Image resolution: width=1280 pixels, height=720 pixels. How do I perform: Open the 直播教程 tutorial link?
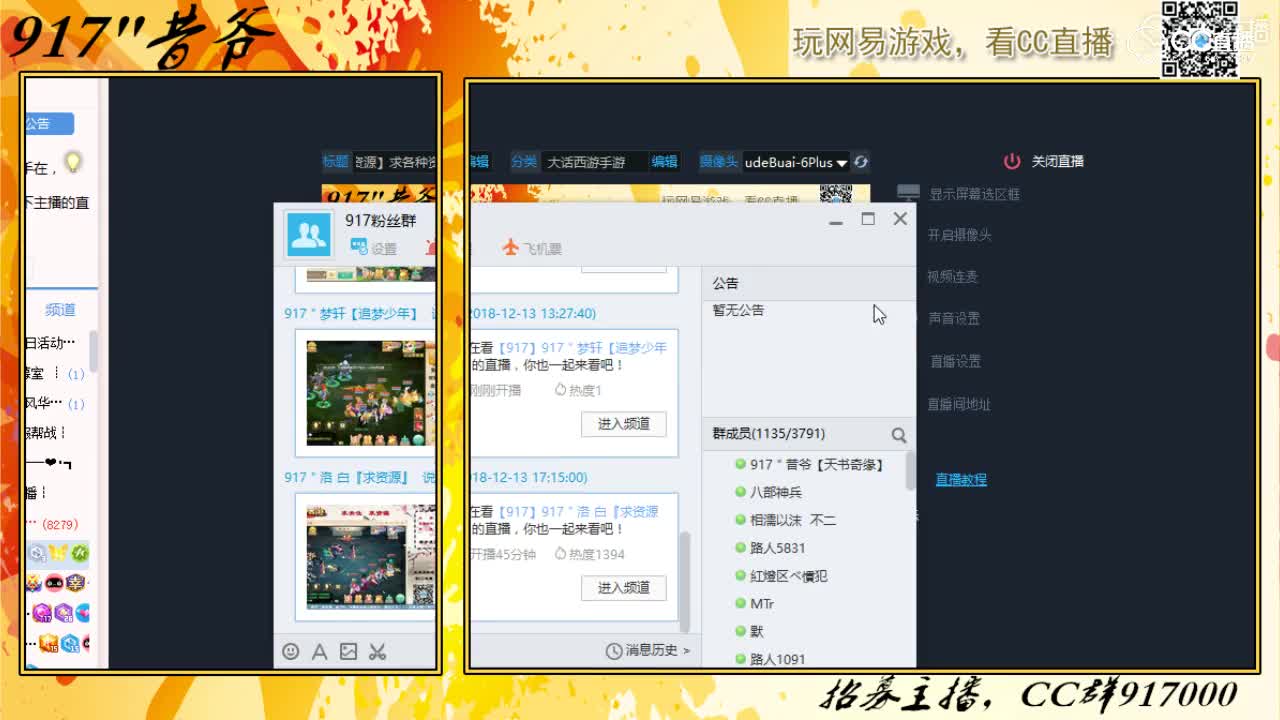click(961, 478)
